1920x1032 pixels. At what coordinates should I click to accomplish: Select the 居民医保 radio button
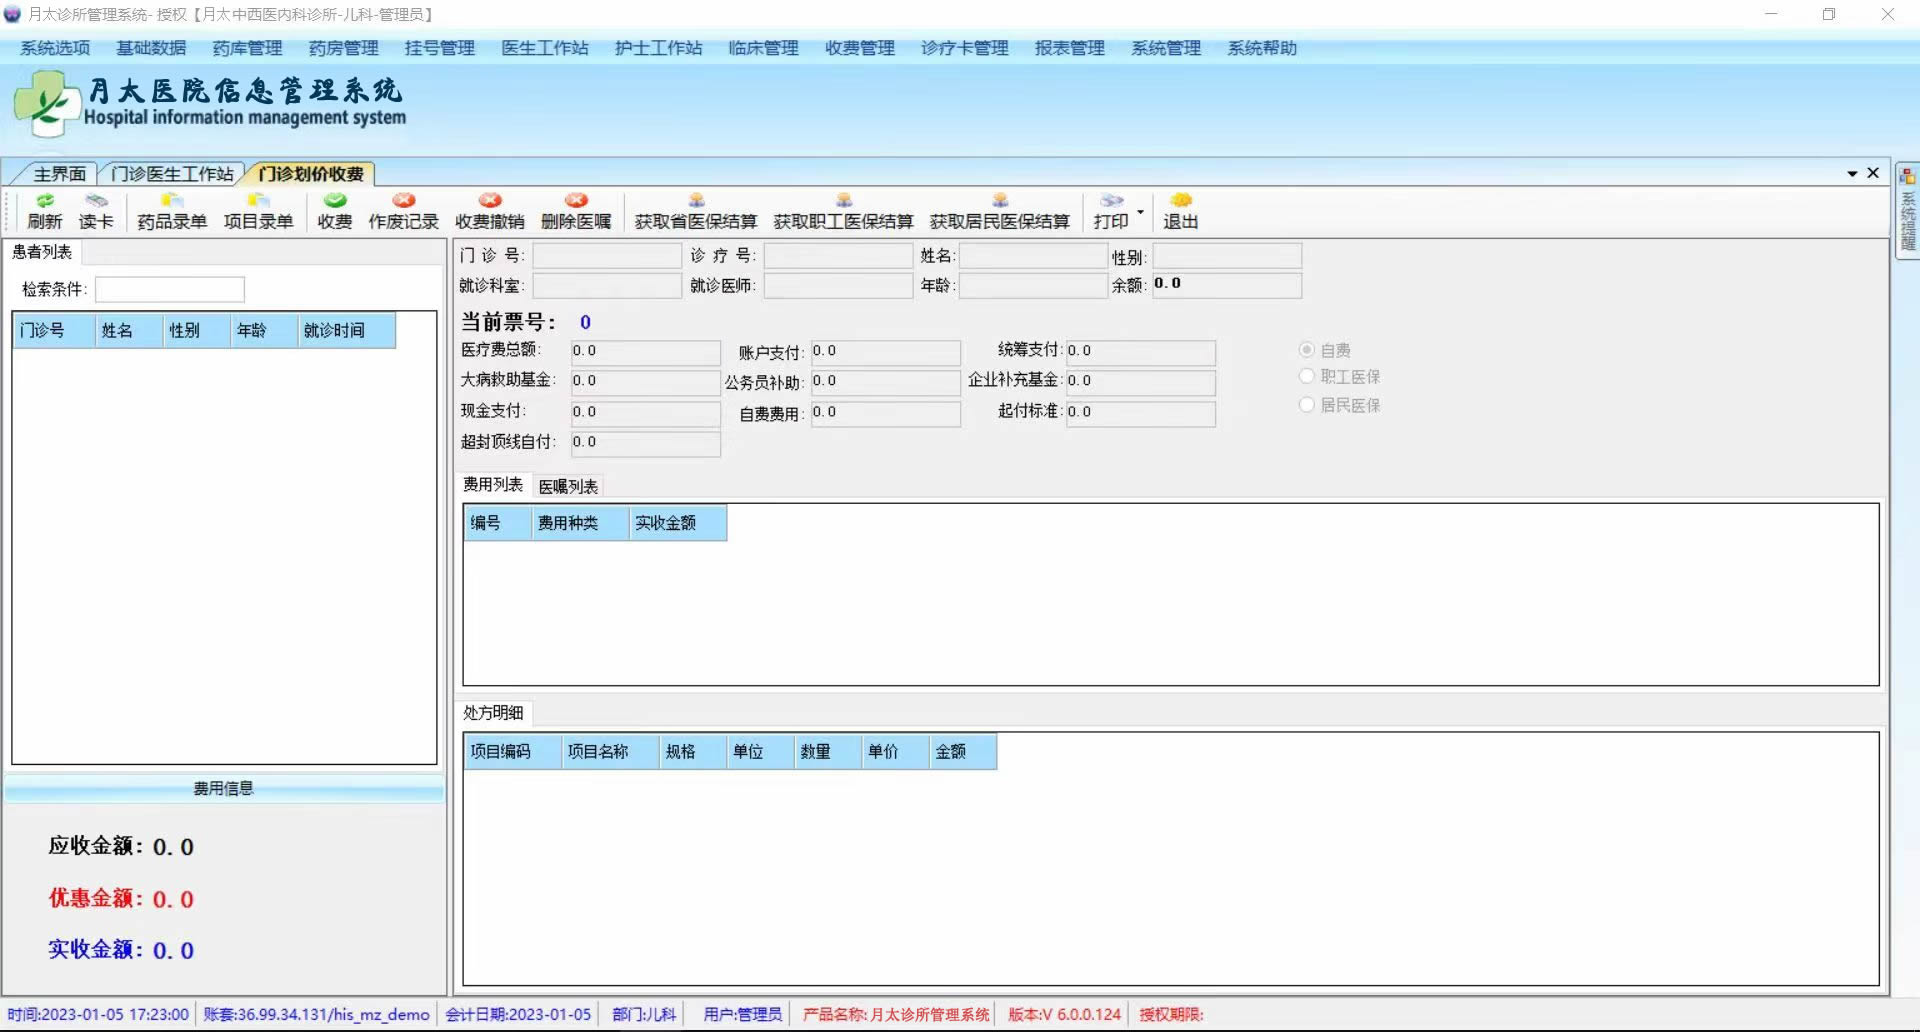[1306, 405]
